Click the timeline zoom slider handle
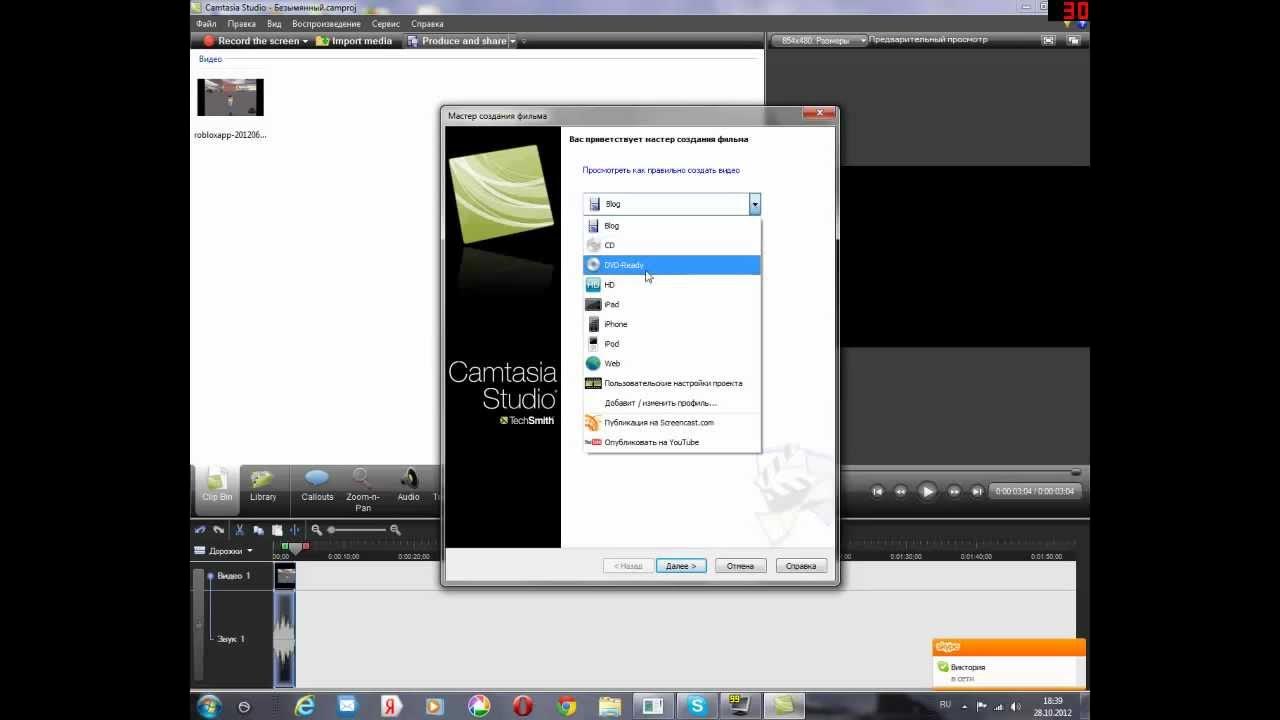 click(x=333, y=530)
